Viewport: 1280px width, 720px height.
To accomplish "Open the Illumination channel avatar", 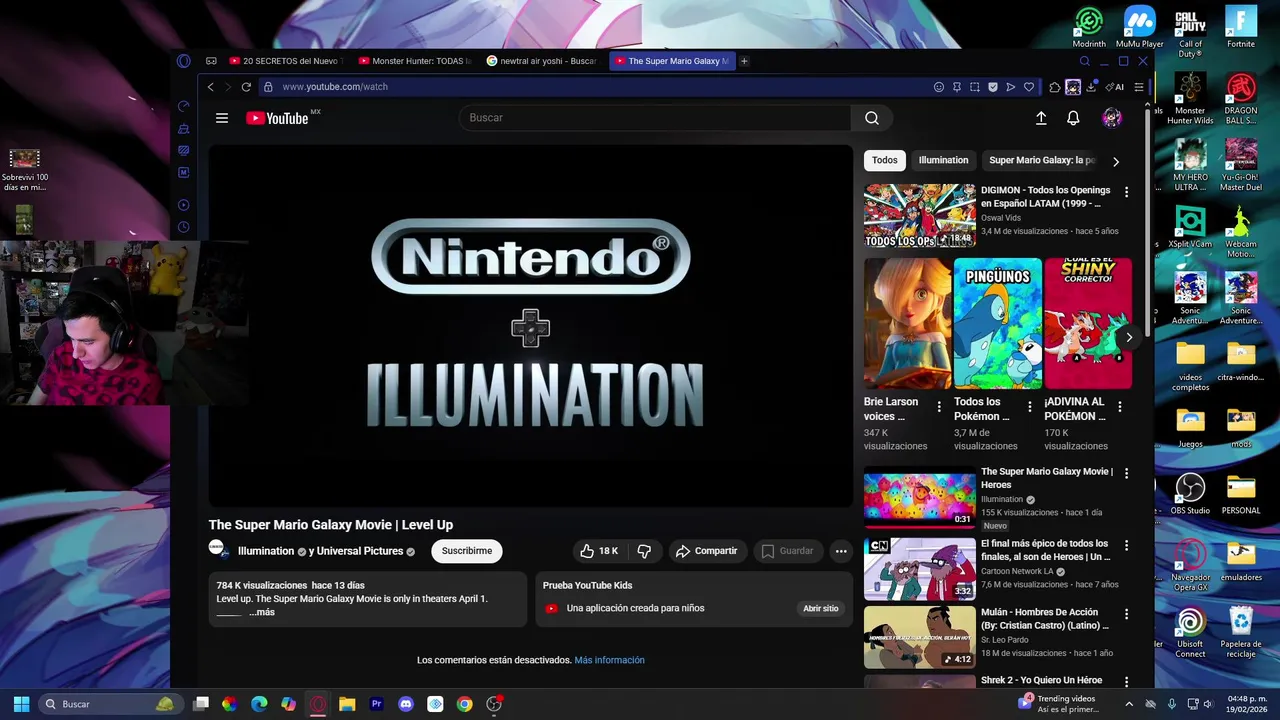I will pyautogui.click(x=219, y=550).
